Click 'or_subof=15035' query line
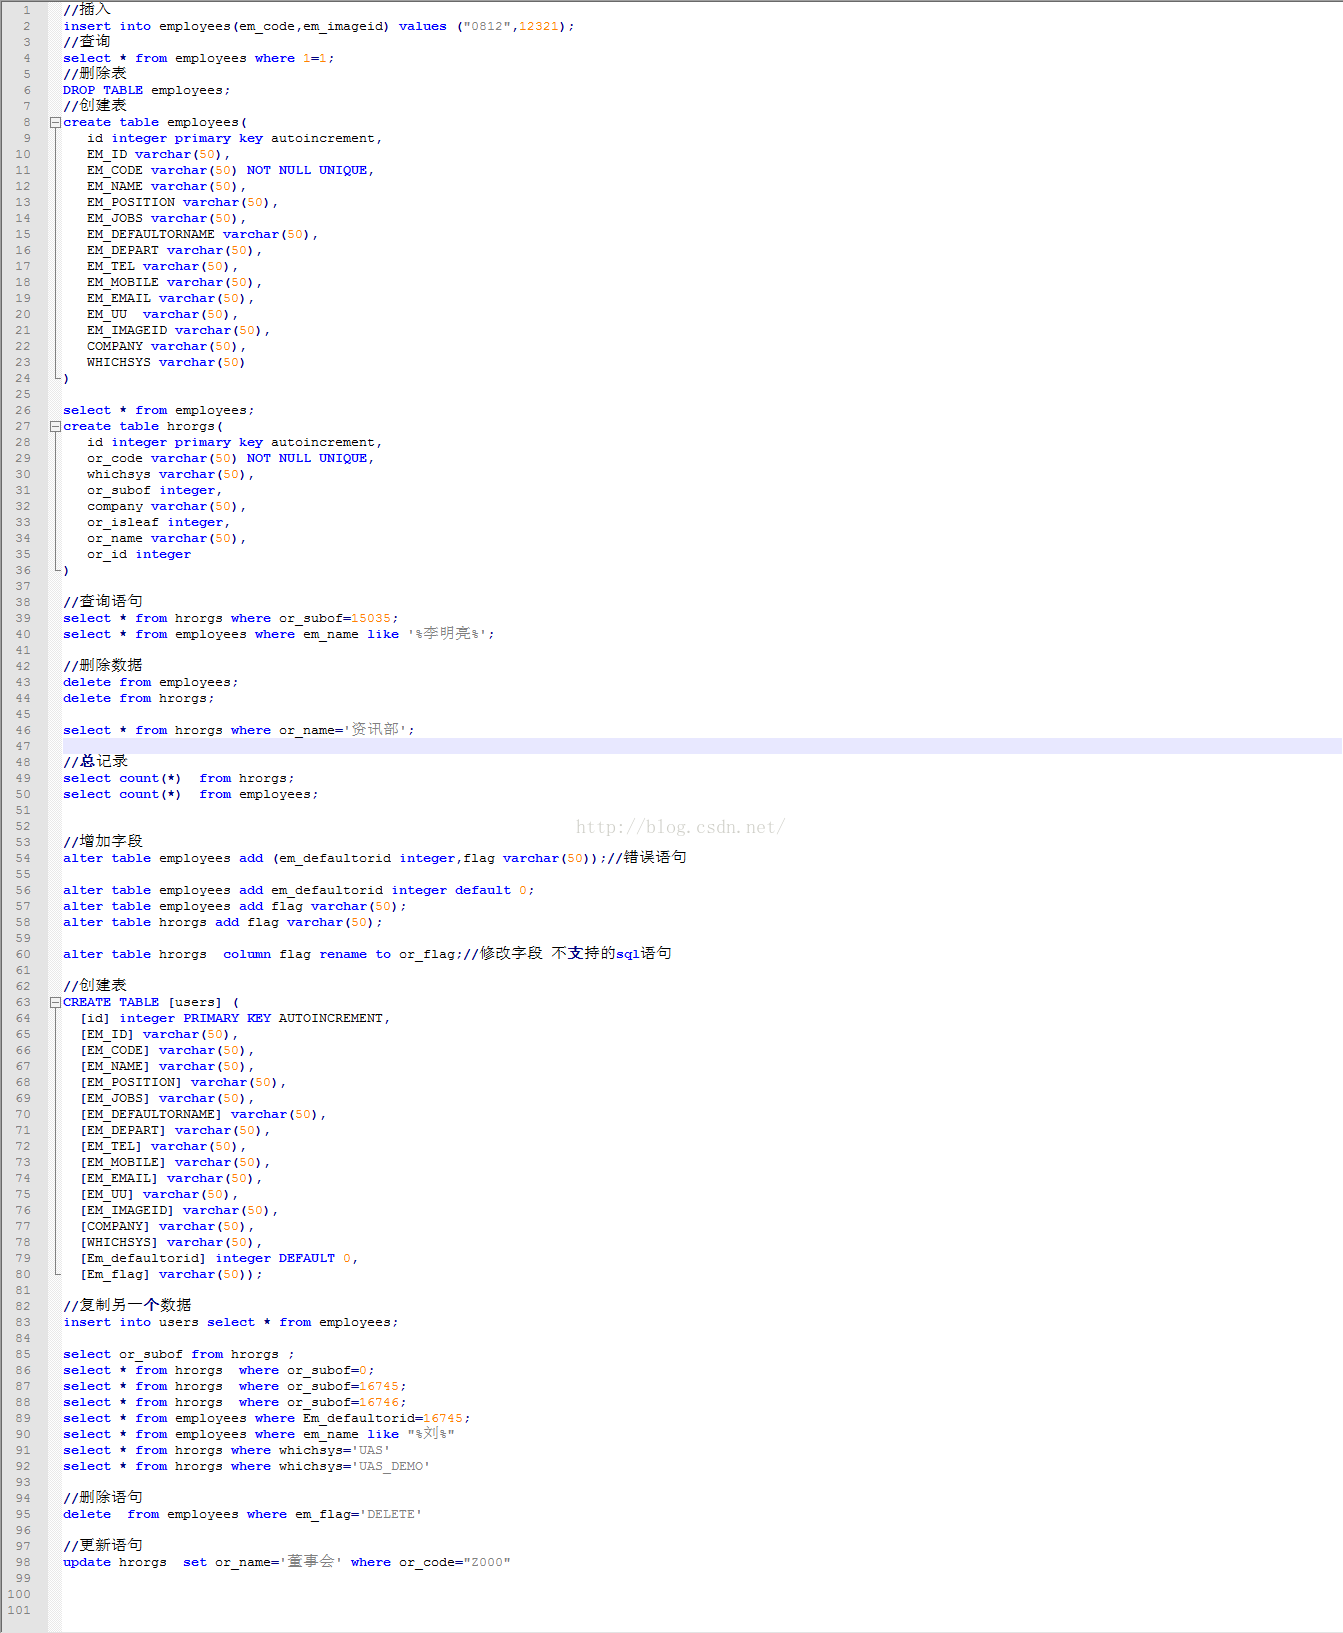This screenshot has height=1633, width=1343. tap(231, 618)
